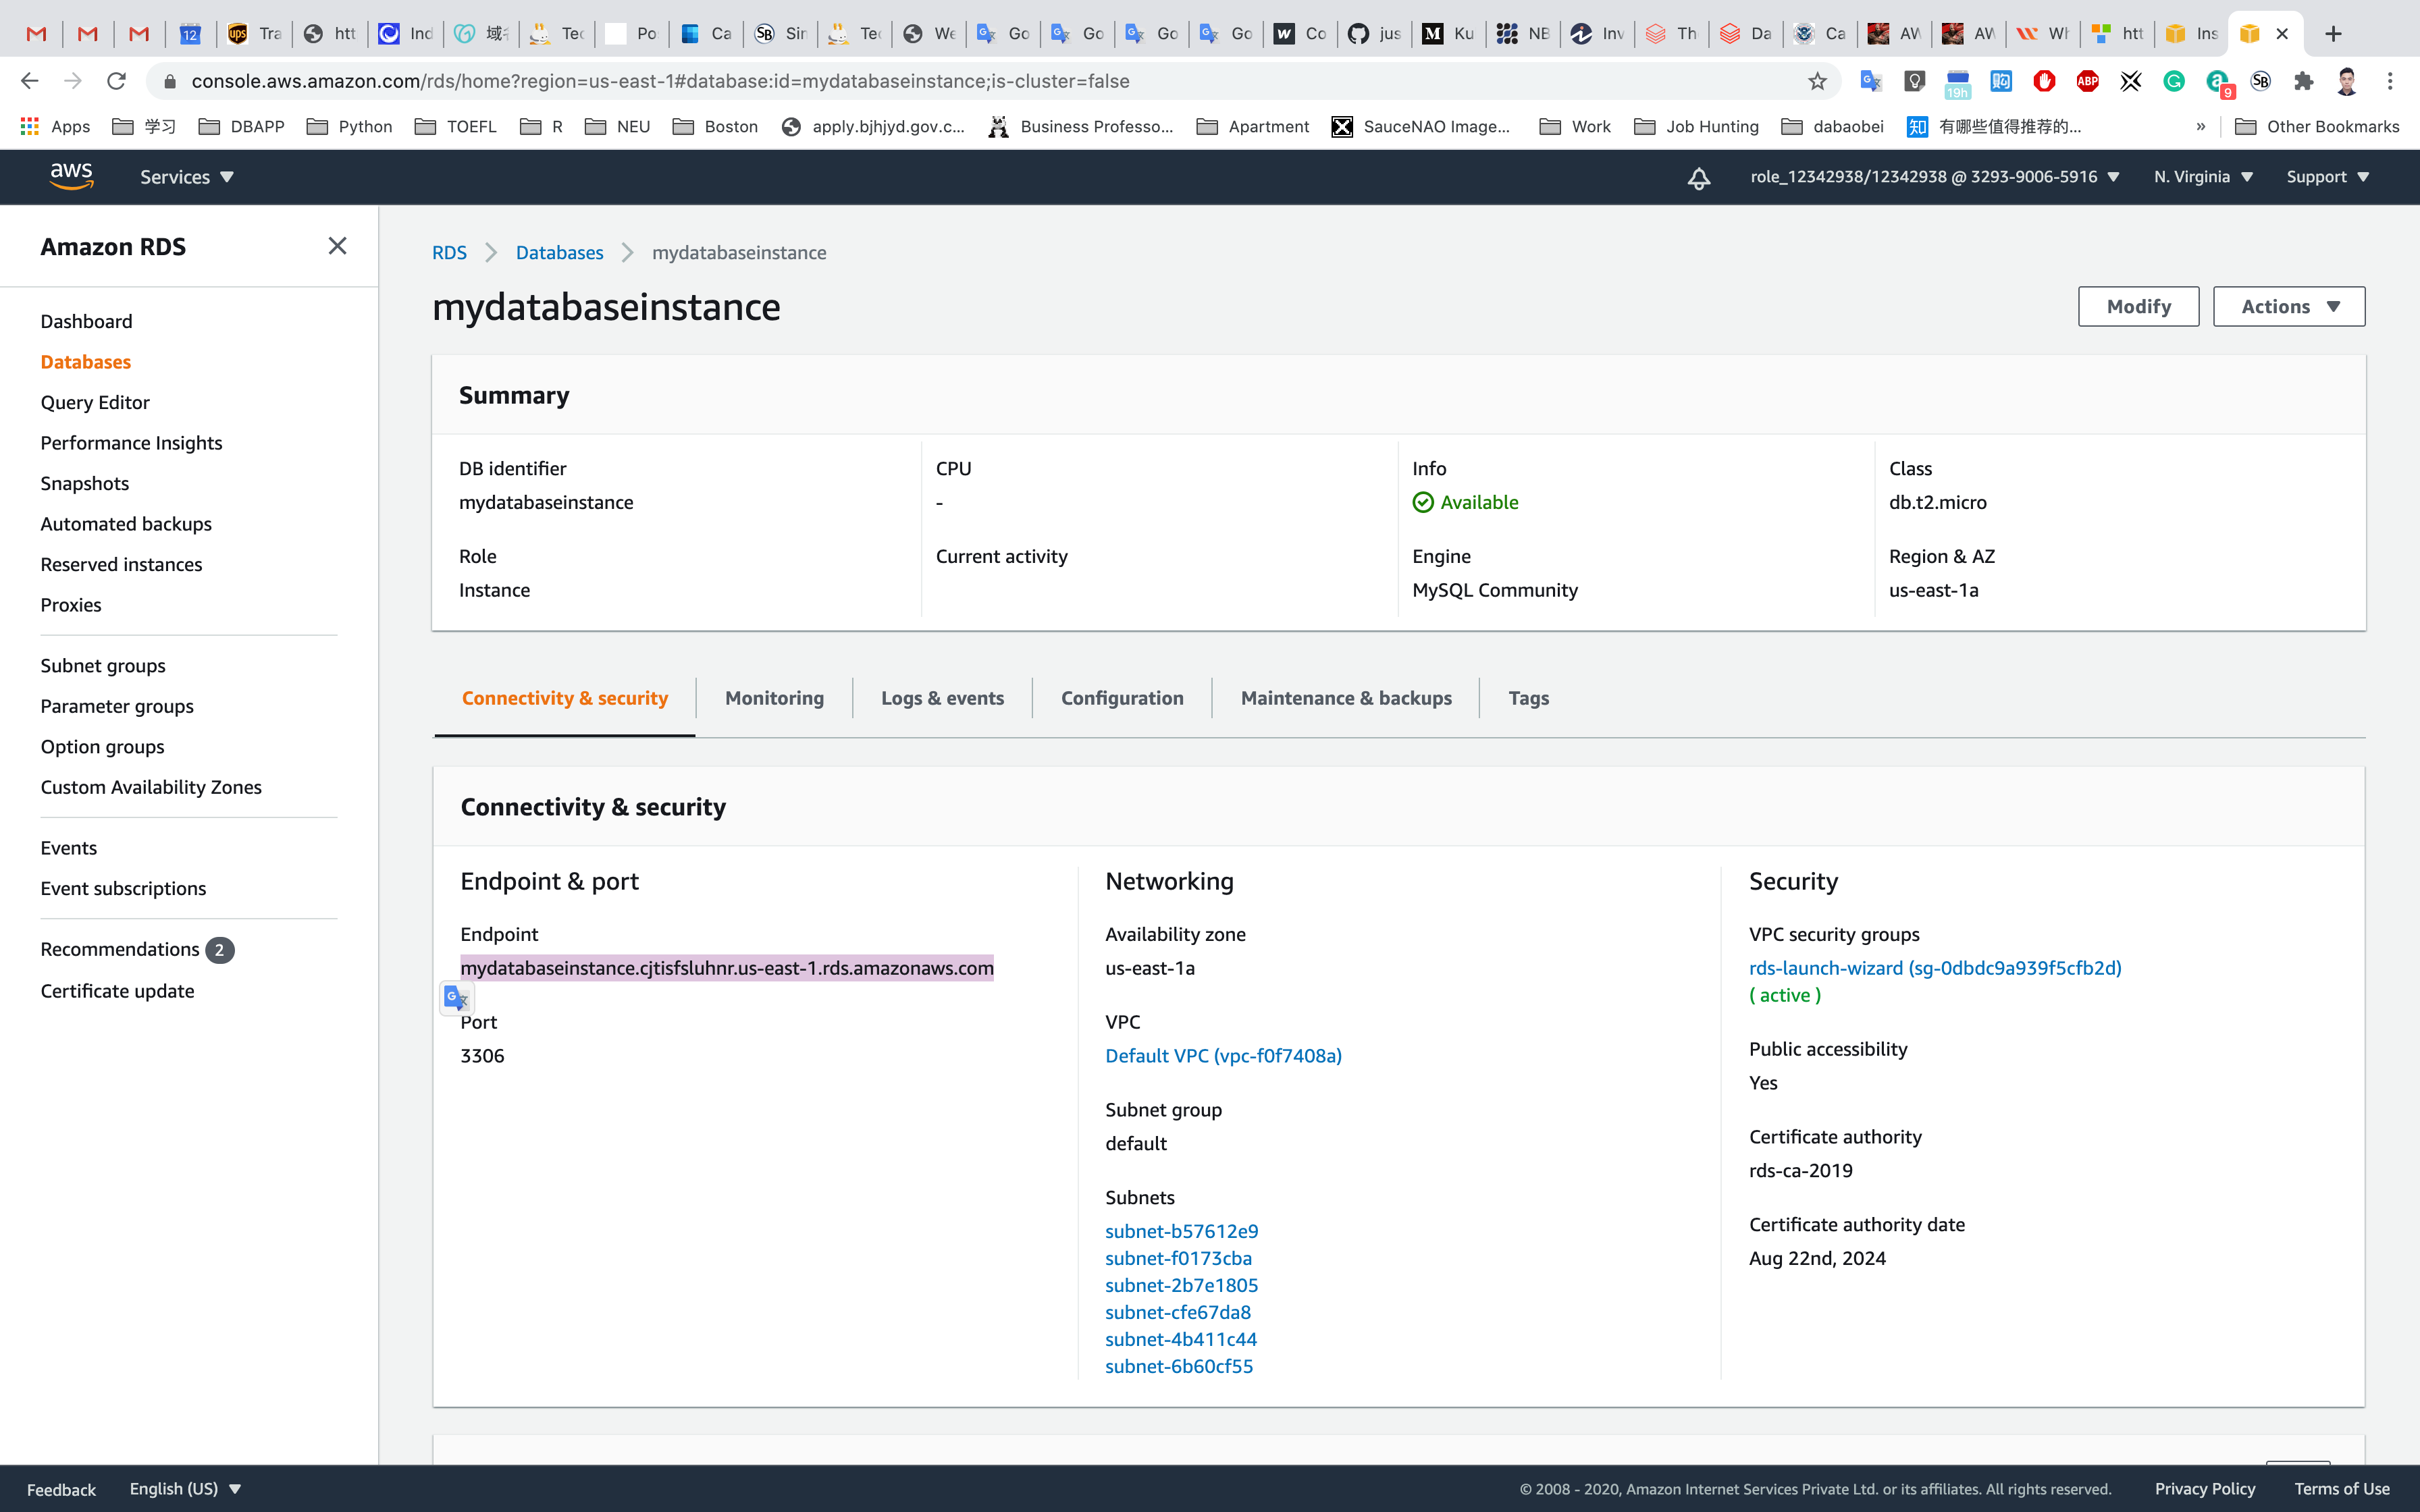
Task: Open rds-launch-wizard security group link
Action: point(1934,967)
